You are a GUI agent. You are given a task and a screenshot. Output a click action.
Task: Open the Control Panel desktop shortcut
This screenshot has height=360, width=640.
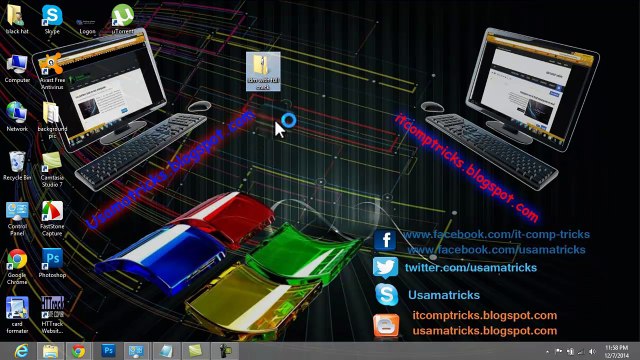click(x=17, y=218)
